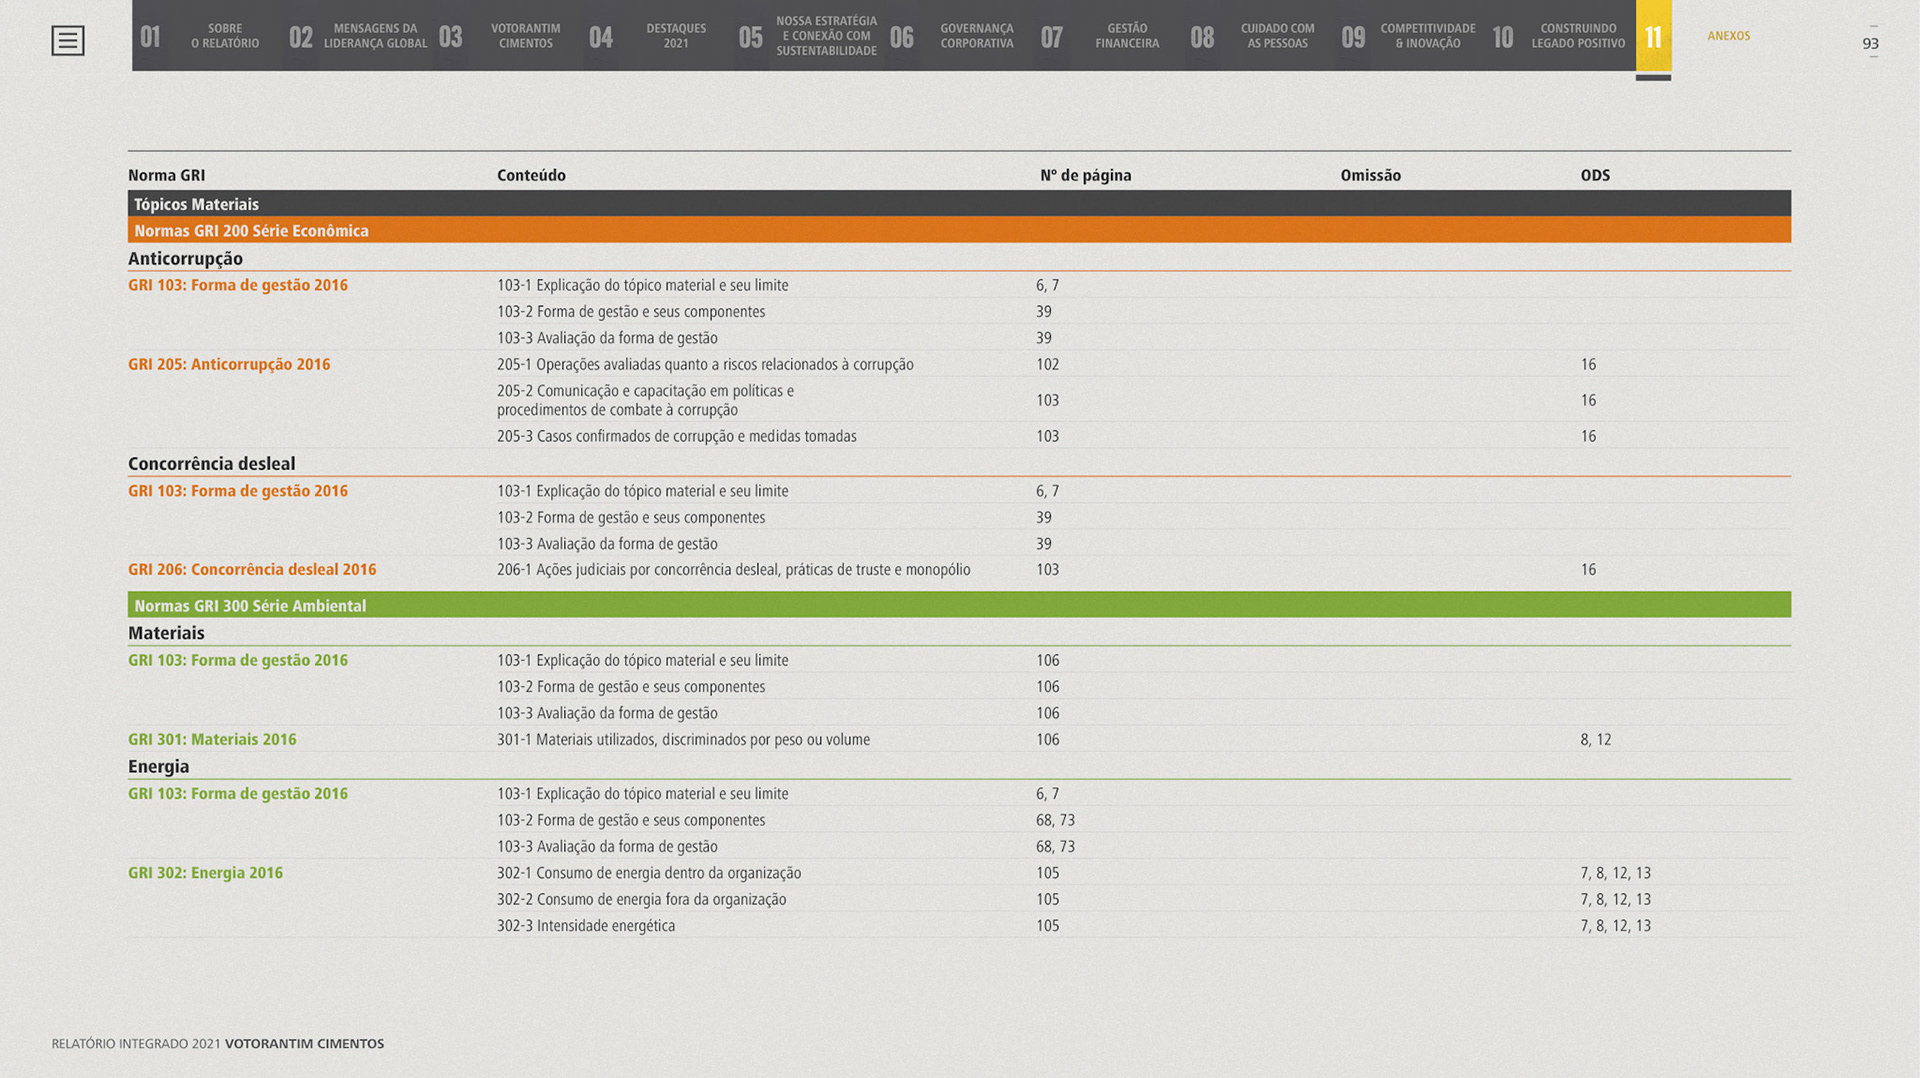The height and width of the screenshot is (1078, 1920).
Task: Click 205-3 Casos confirmados de corrupção text
Action: (676, 436)
